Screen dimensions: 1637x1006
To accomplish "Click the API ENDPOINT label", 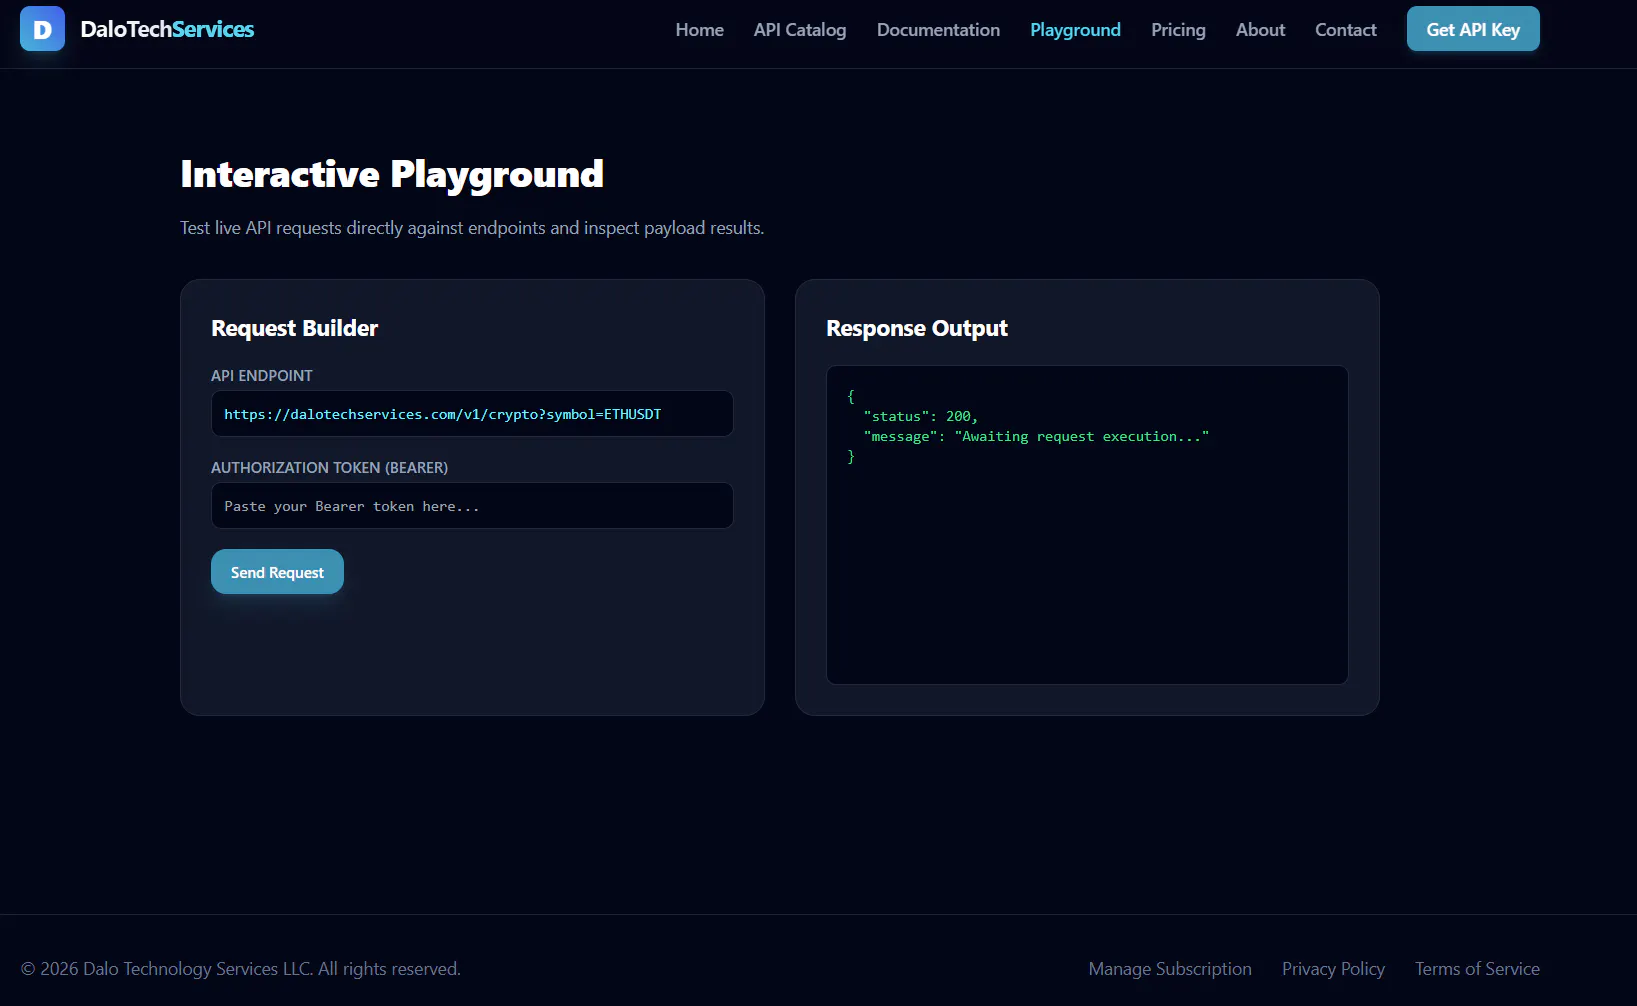I will click(262, 376).
